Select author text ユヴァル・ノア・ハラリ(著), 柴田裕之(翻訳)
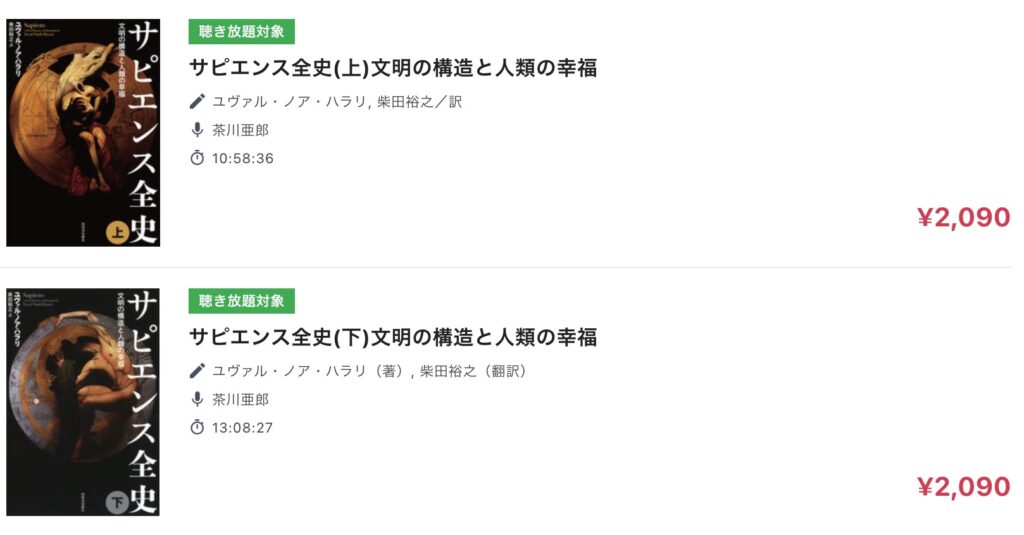The width and height of the screenshot is (1024, 535). [370, 370]
